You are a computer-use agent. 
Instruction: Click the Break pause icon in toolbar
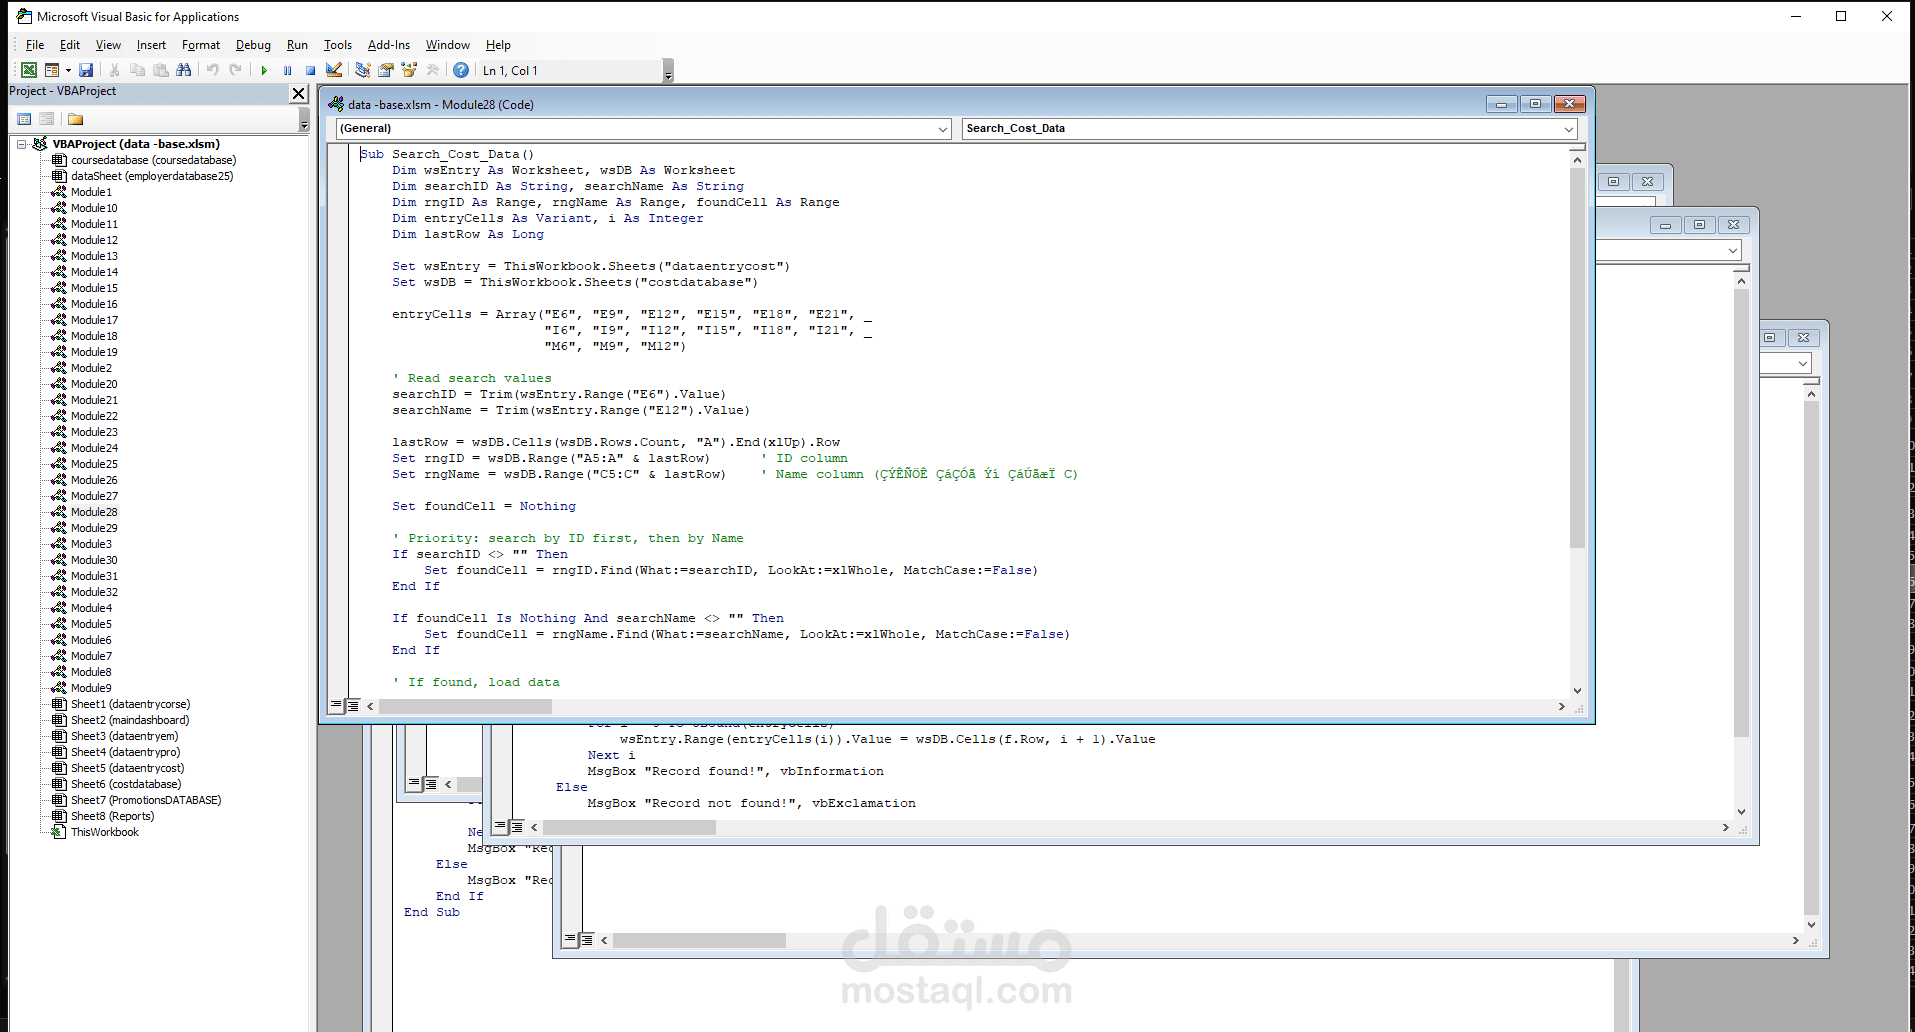tap(287, 71)
